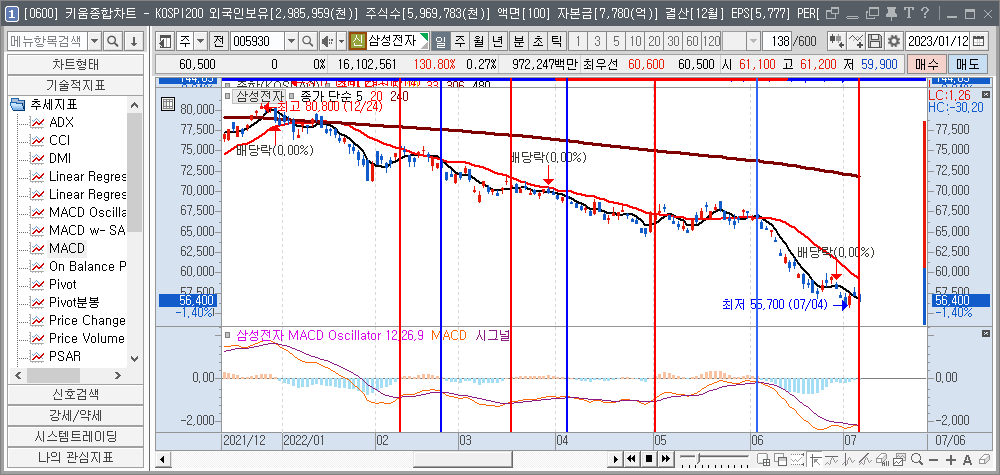Click the text 'A' tool icon
Viewport: 1000px width, 475px height.
(x=967, y=459)
